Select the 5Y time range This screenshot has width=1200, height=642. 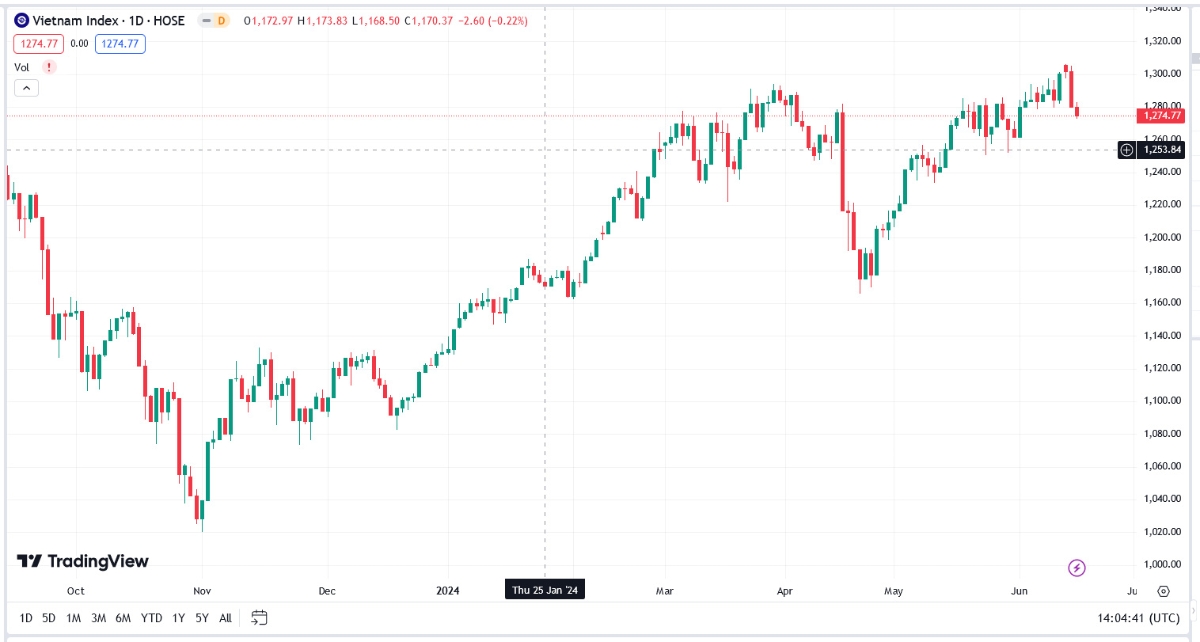click(202, 618)
